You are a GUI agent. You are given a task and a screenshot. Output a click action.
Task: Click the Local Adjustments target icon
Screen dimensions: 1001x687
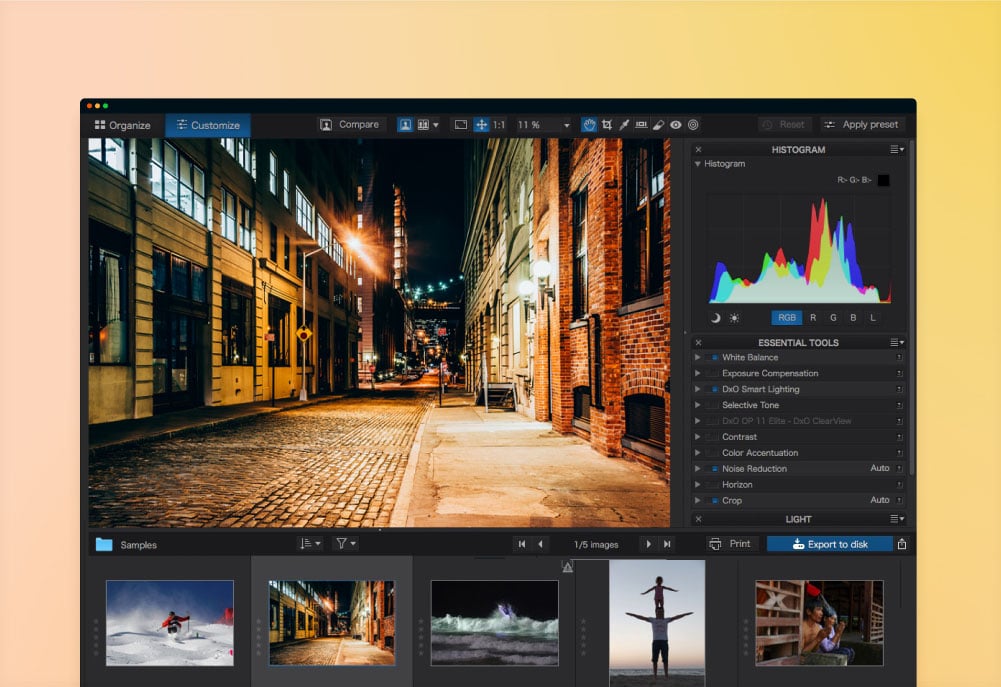click(x=693, y=125)
